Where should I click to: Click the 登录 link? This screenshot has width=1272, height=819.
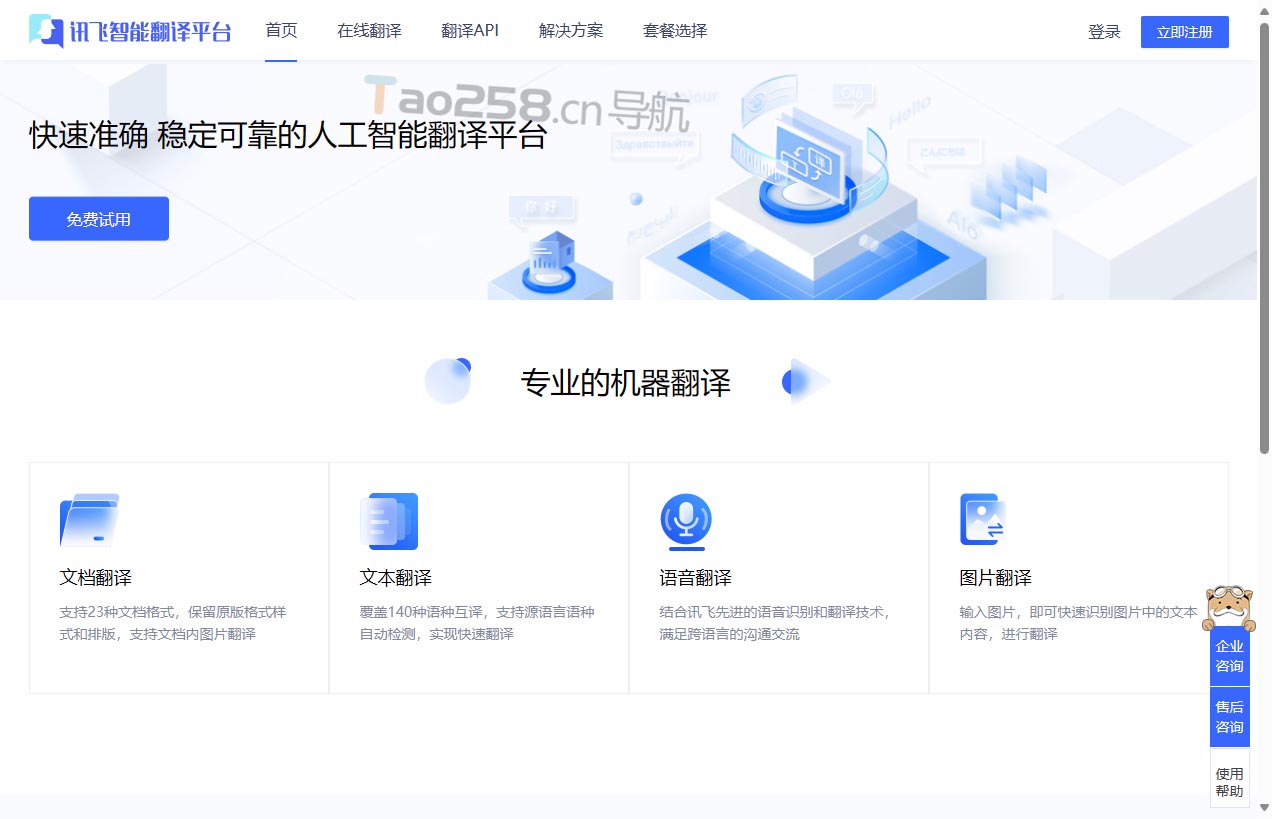pyautogui.click(x=1104, y=32)
